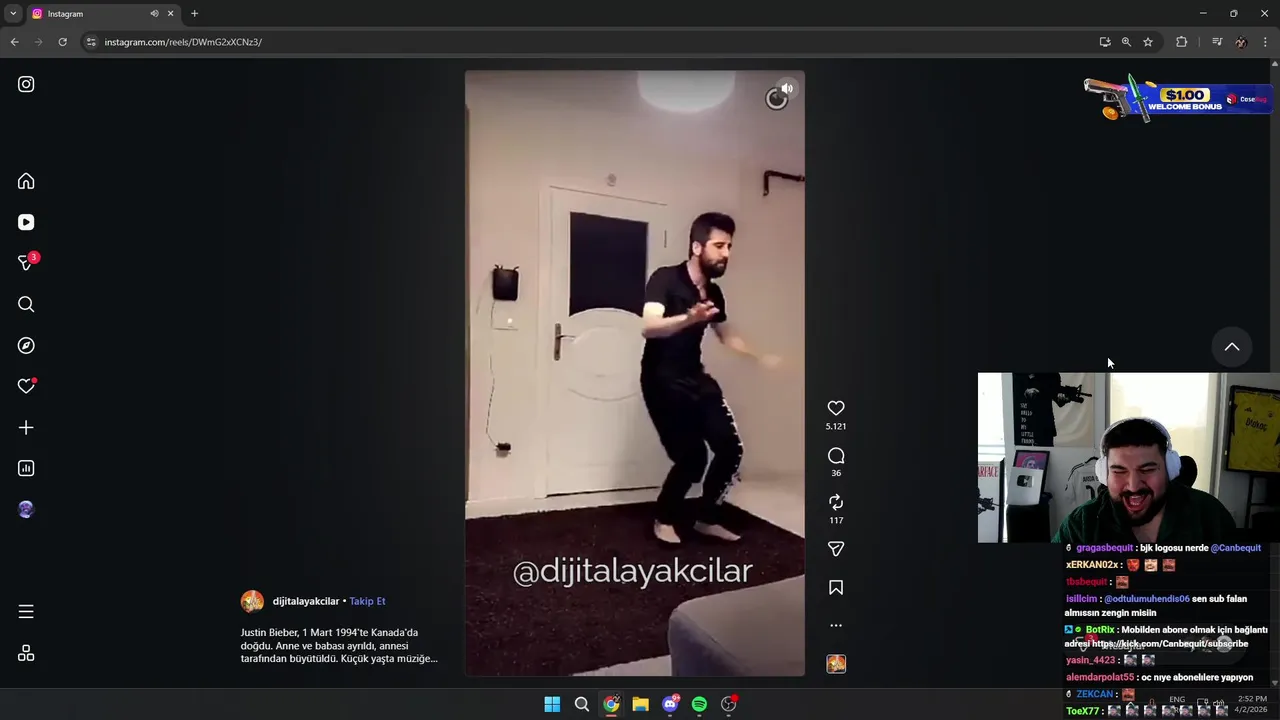Screen dimensions: 1280x720
Task: Open Messages with 3 unread badge
Action: pos(27,262)
